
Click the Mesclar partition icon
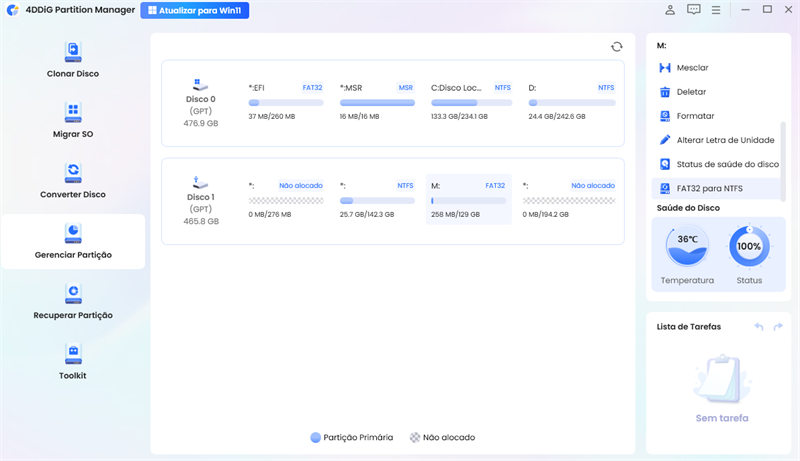pyautogui.click(x=665, y=68)
